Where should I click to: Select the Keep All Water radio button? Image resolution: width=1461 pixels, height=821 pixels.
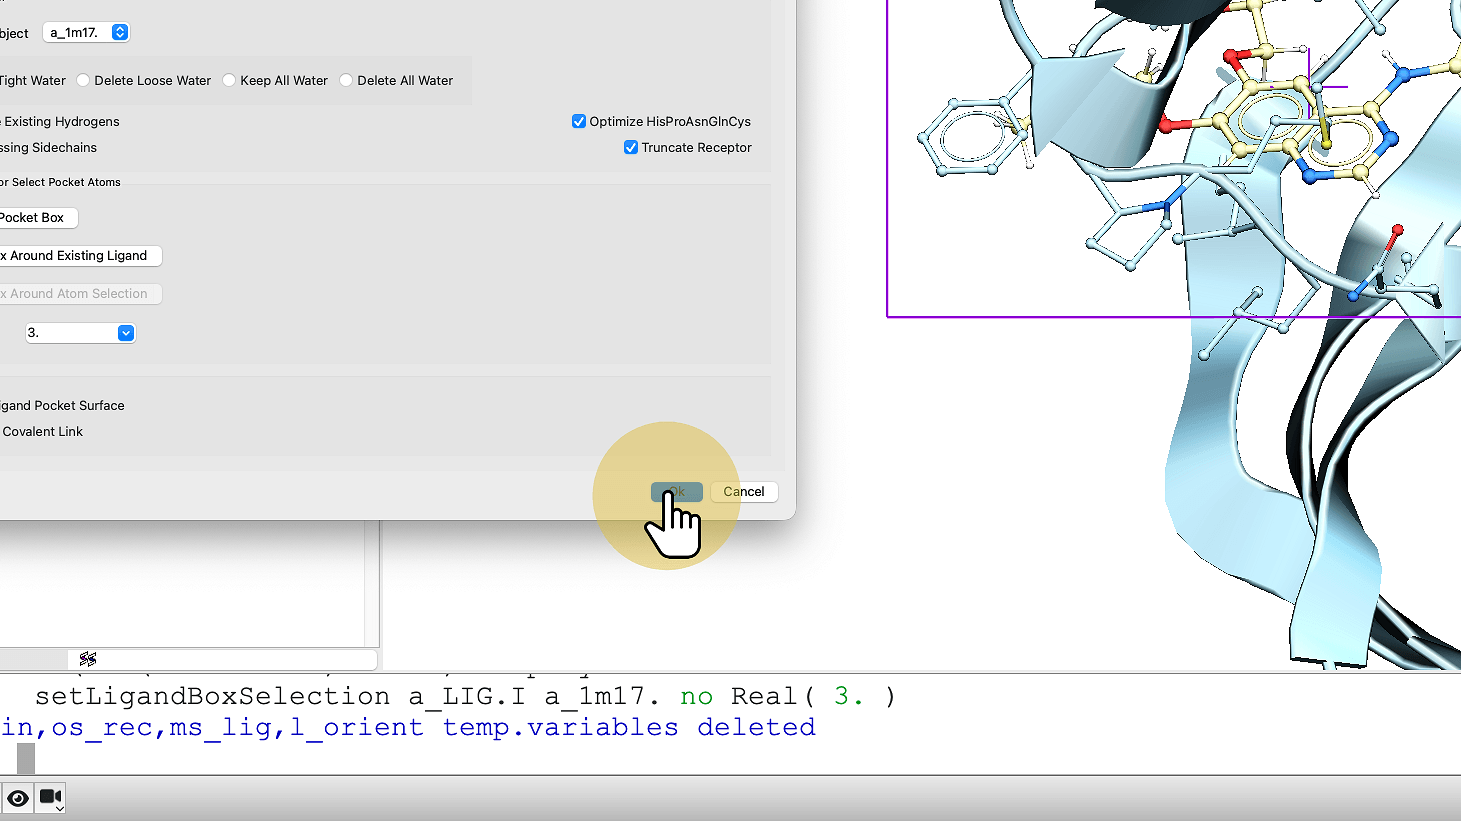(230, 81)
